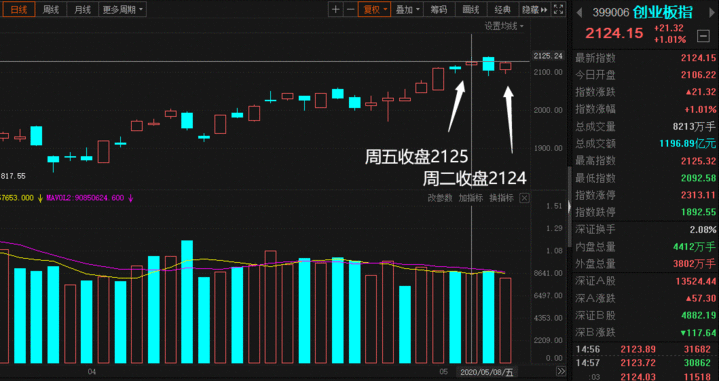Go to next stock arrow
Image resolution: width=719 pixels, height=381 pixels.
712,11
